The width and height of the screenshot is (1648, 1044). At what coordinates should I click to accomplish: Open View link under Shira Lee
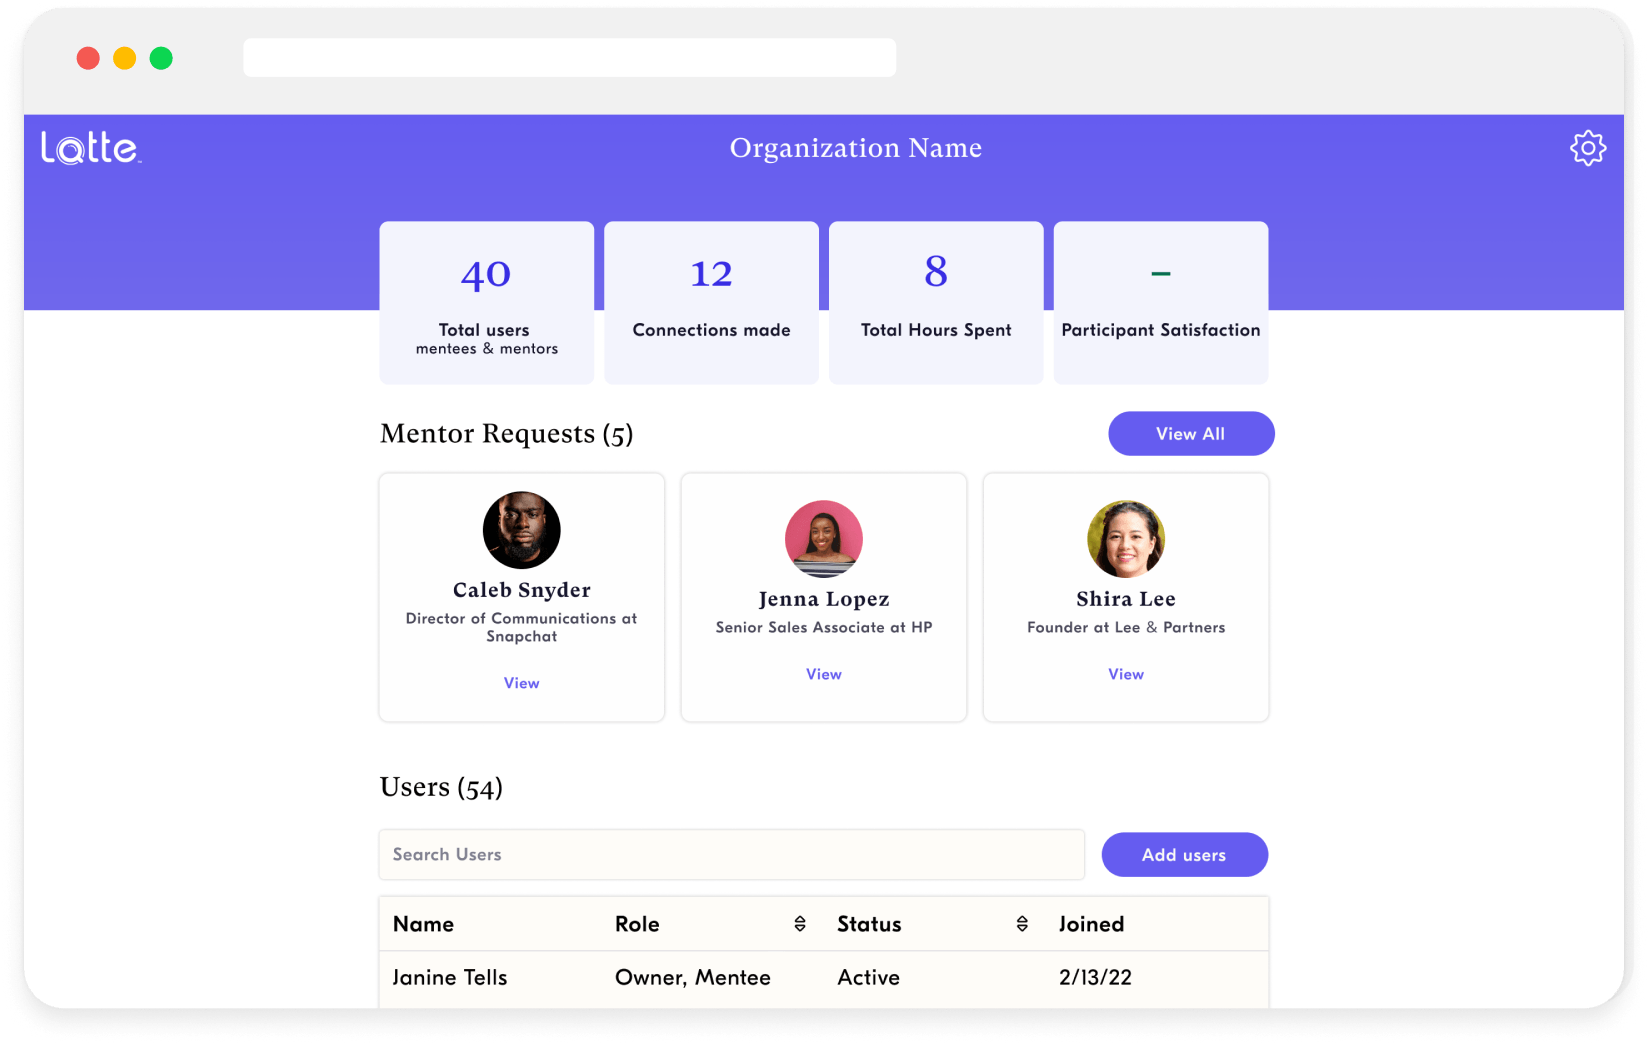click(x=1126, y=674)
